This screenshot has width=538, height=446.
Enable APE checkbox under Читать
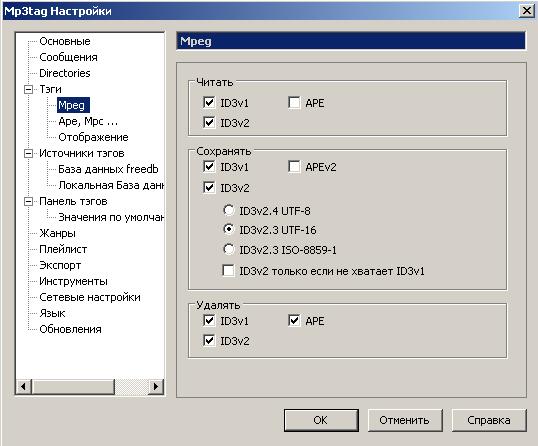pyautogui.click(x=294, y=102)
